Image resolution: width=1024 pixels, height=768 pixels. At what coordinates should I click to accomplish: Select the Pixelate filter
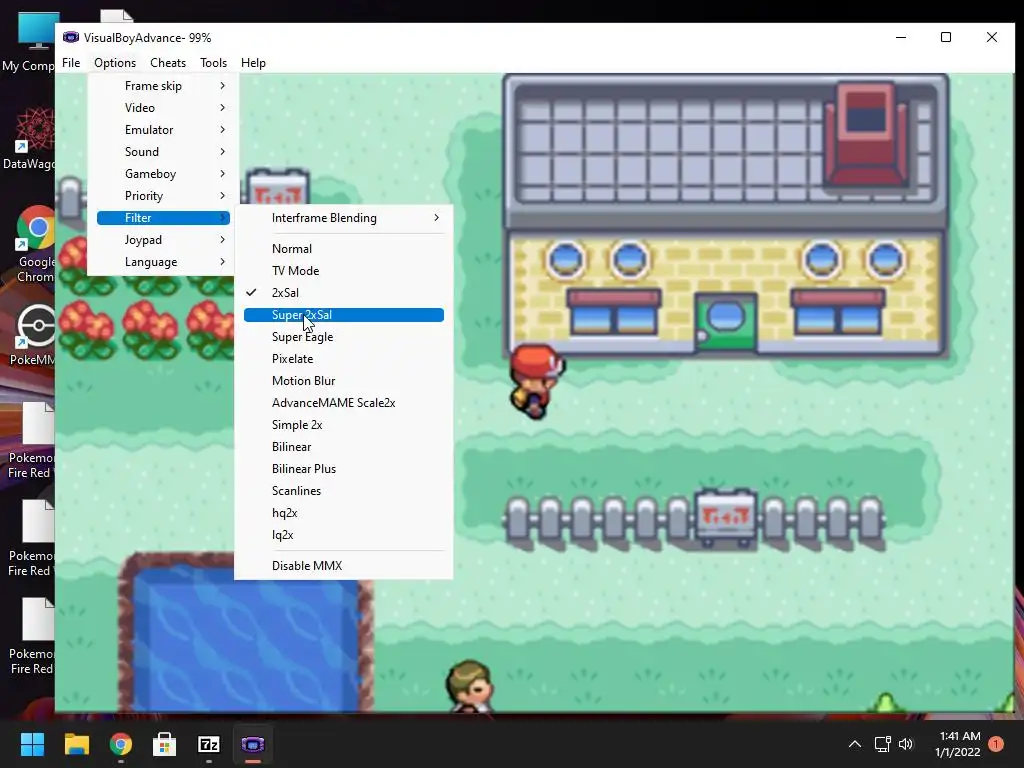[344, 359]
